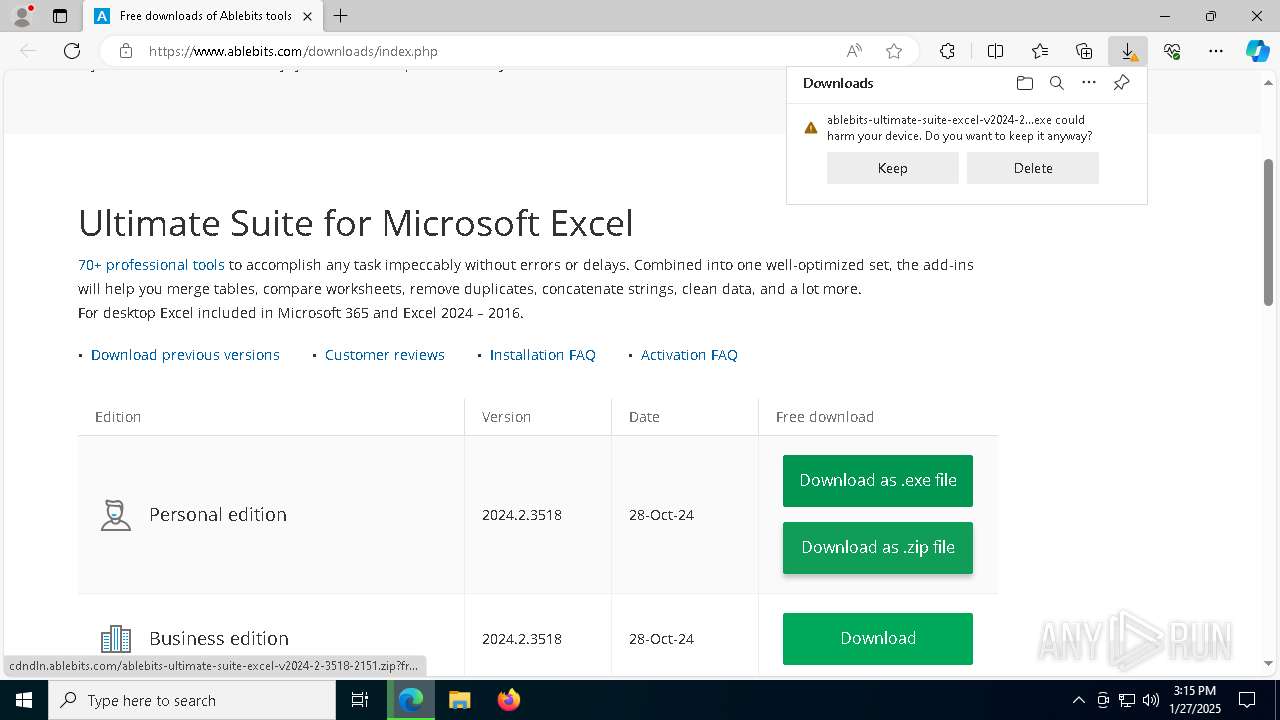Open the Collections panel
Viewport: 1280px width, 720px height.
pyautogui.click(x=1084, y=51)
